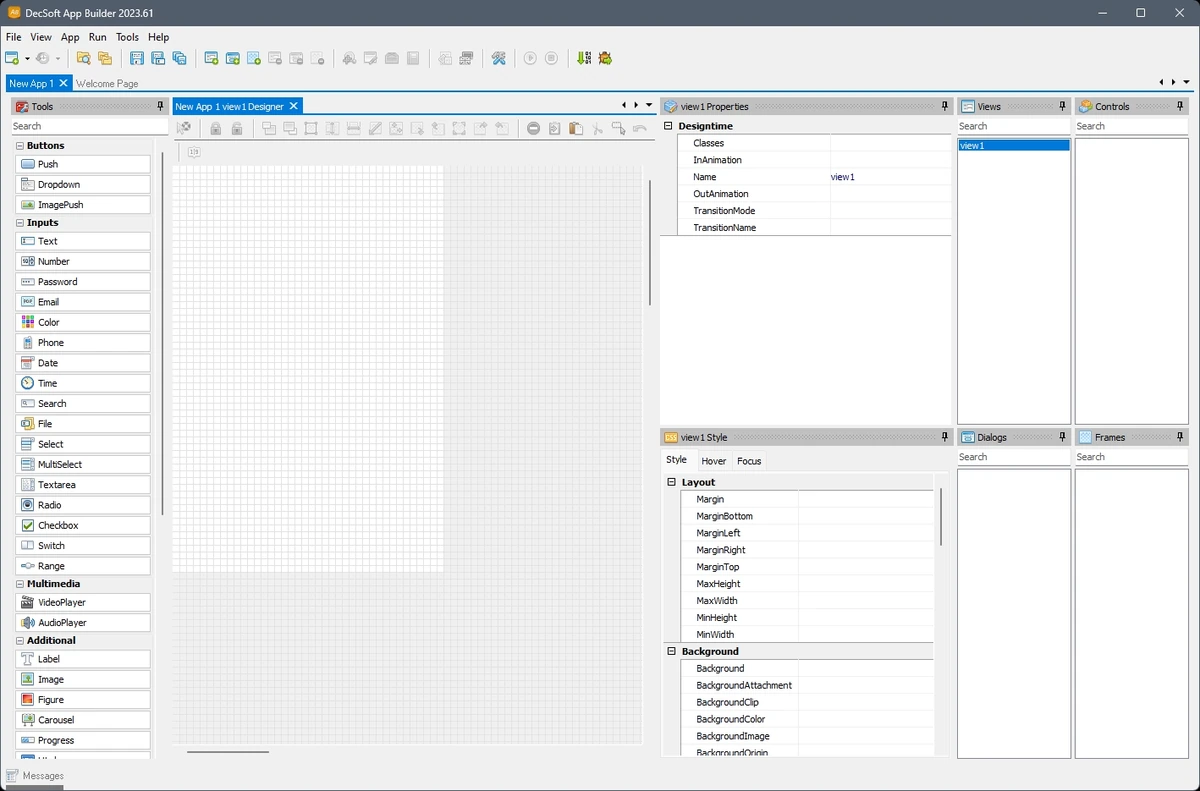Click the Tools panel search field
This screenshot has height=791, width=1200.
(x=88, y=126)
